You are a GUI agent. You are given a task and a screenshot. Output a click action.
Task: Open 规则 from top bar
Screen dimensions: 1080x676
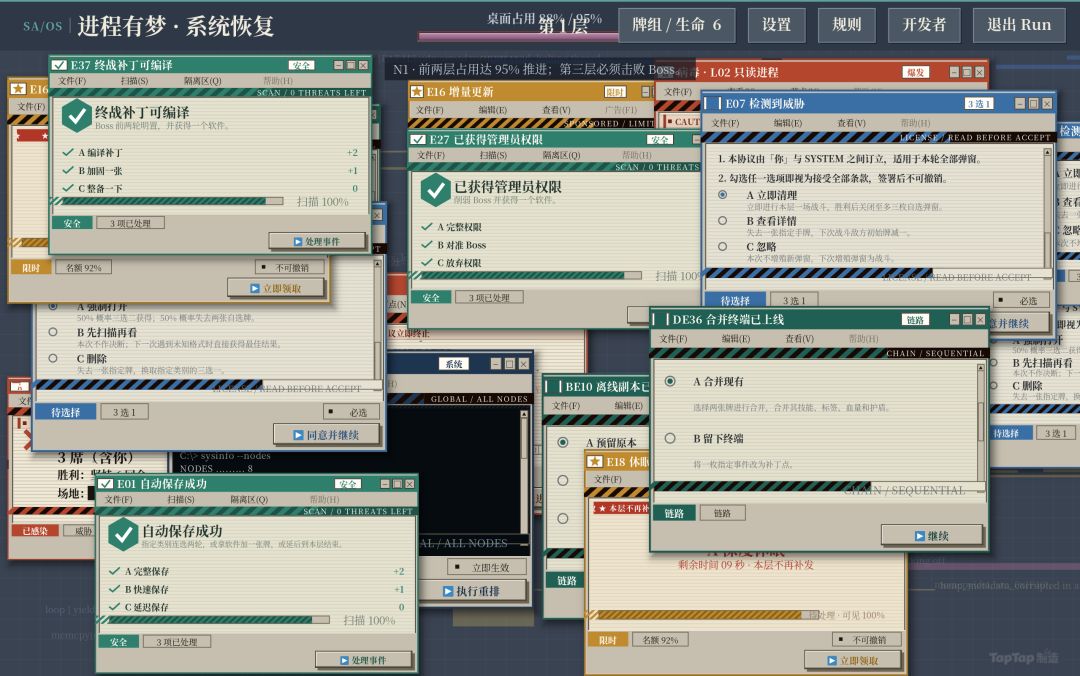point(847,25)
